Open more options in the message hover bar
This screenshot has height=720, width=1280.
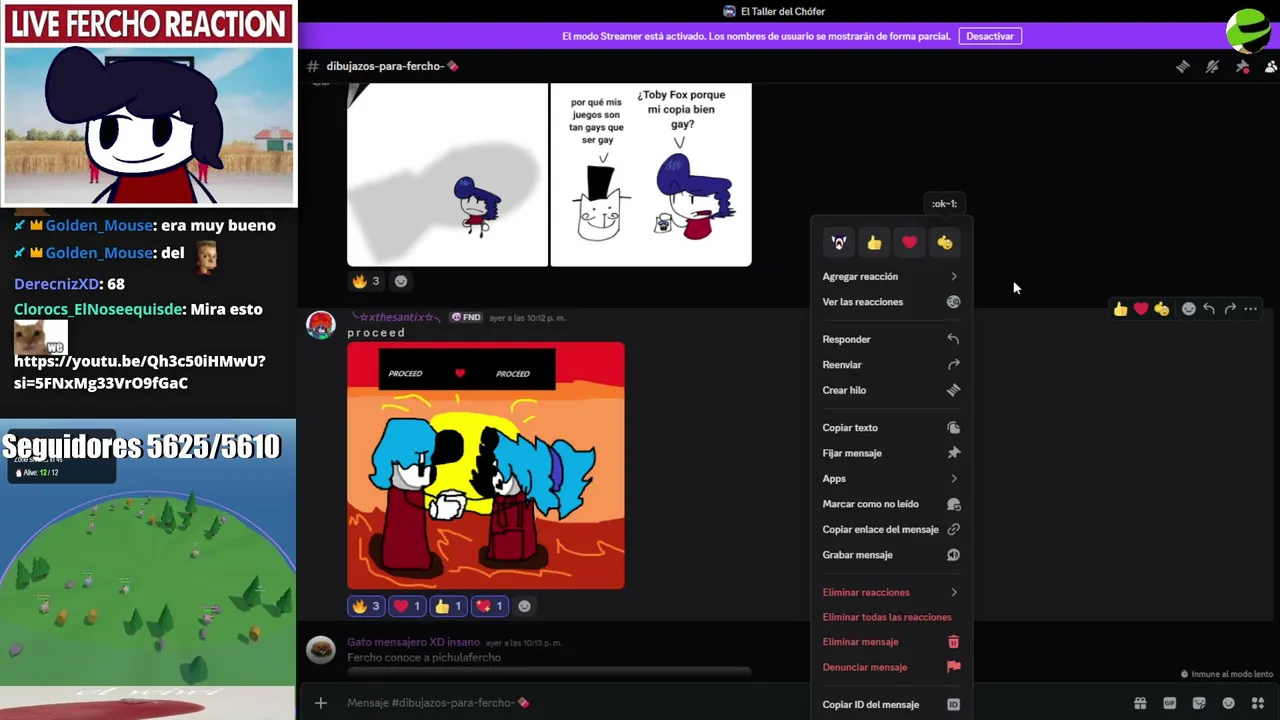coord(1251,309)
